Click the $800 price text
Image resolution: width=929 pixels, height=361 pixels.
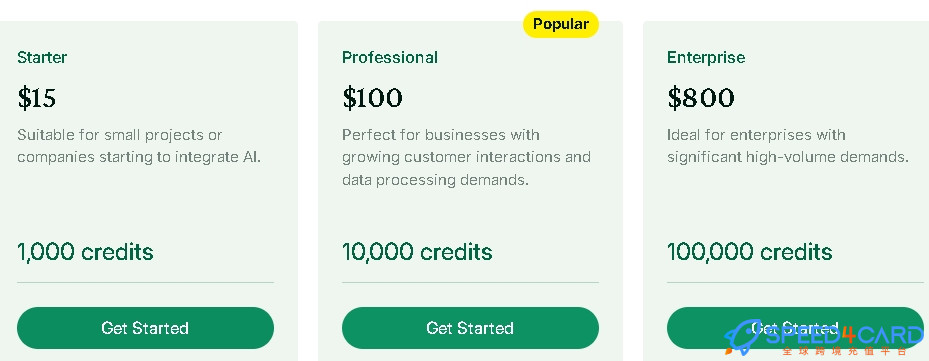701,98
